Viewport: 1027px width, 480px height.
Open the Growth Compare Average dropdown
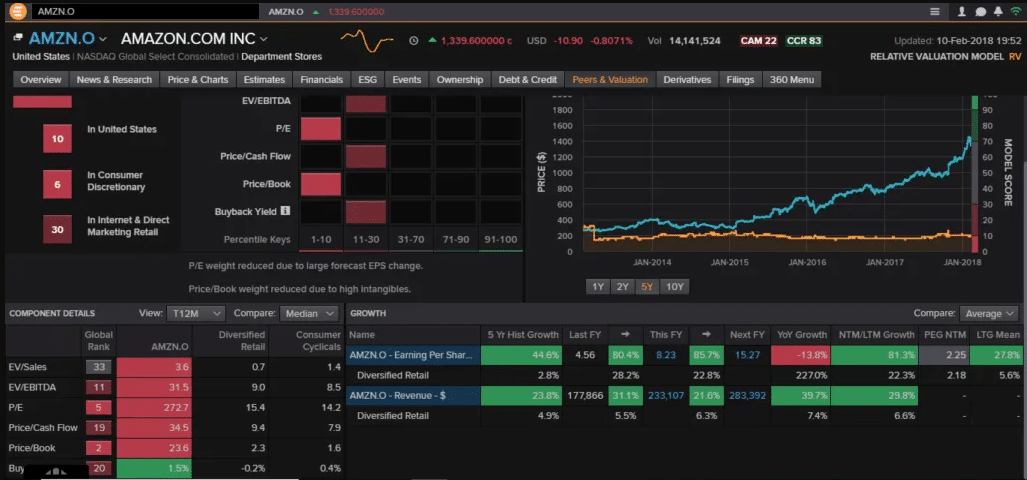[989, 314]
